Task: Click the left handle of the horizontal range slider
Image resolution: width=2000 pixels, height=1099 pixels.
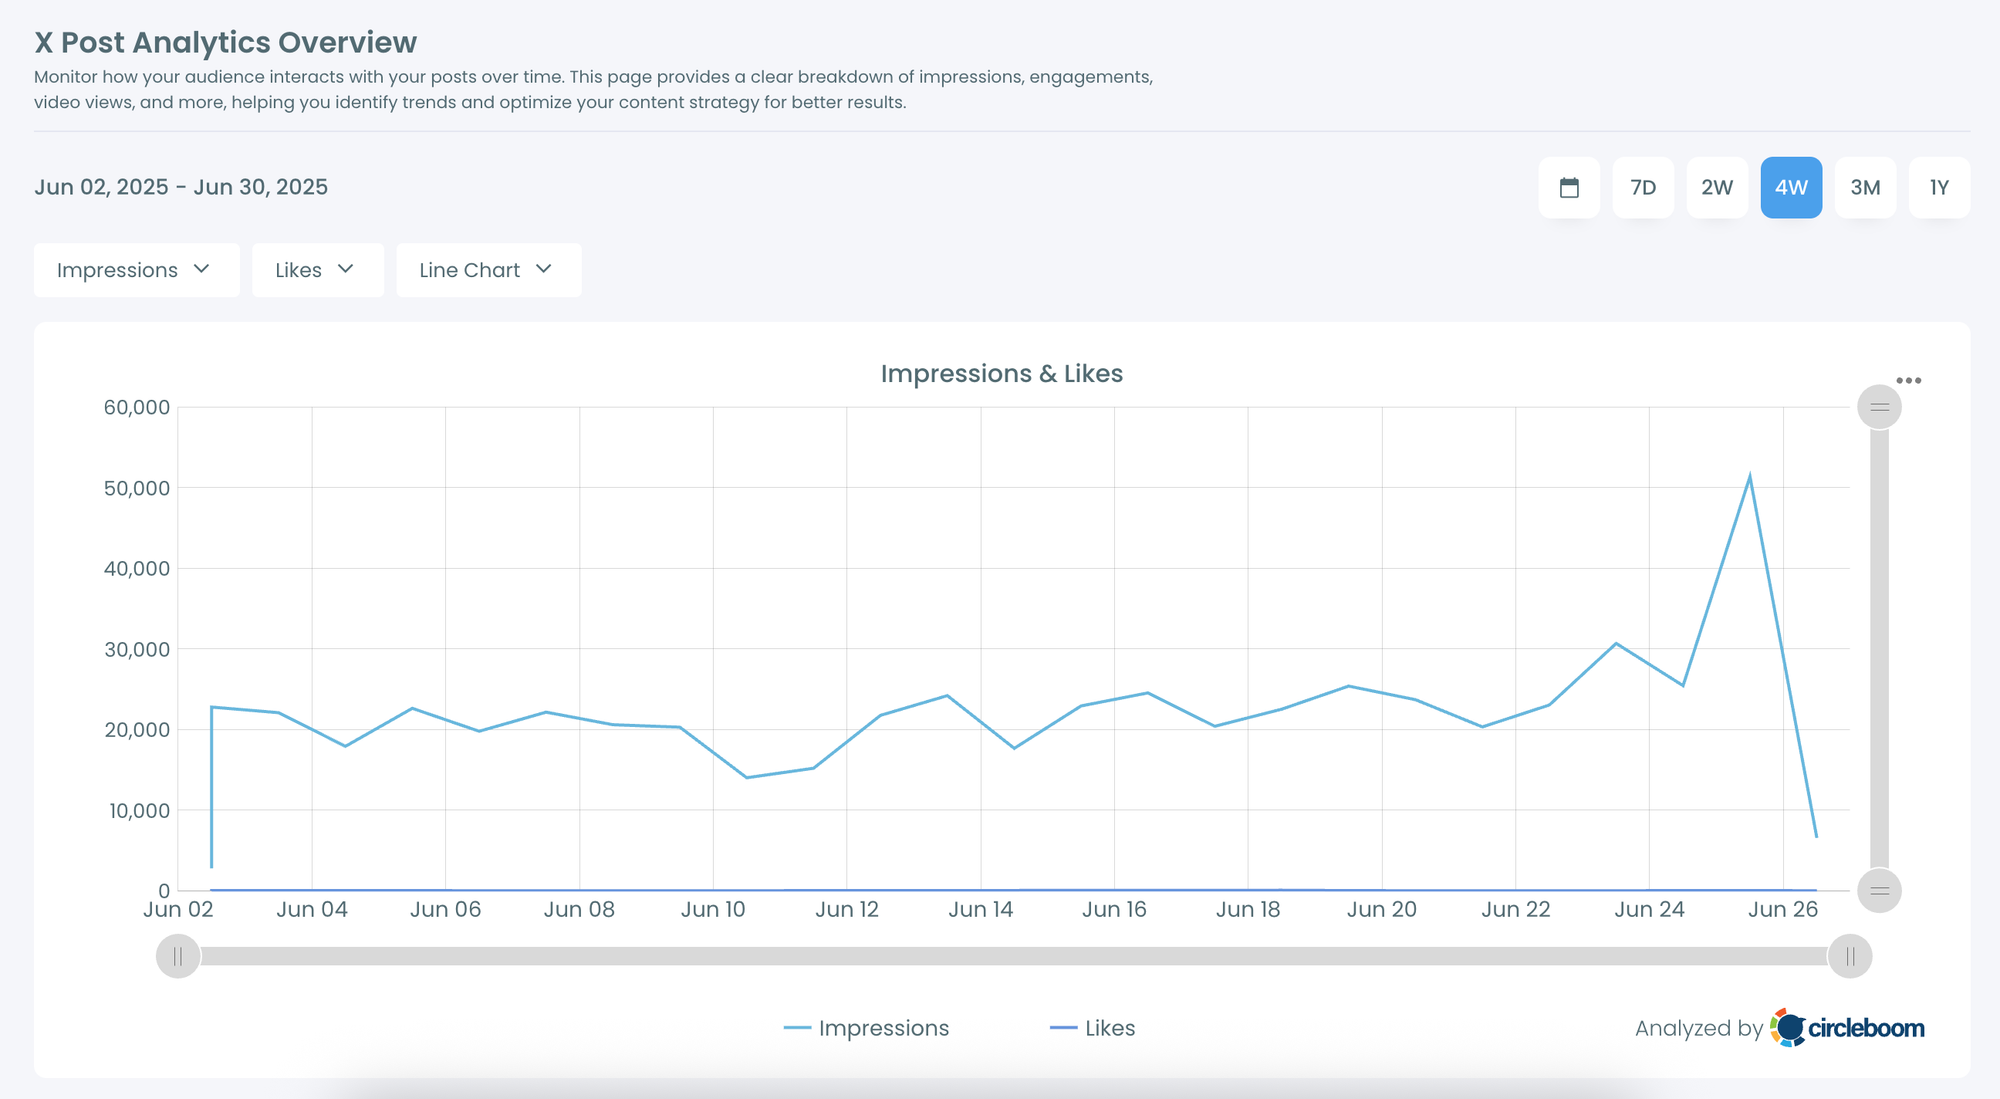Action: 178,955
